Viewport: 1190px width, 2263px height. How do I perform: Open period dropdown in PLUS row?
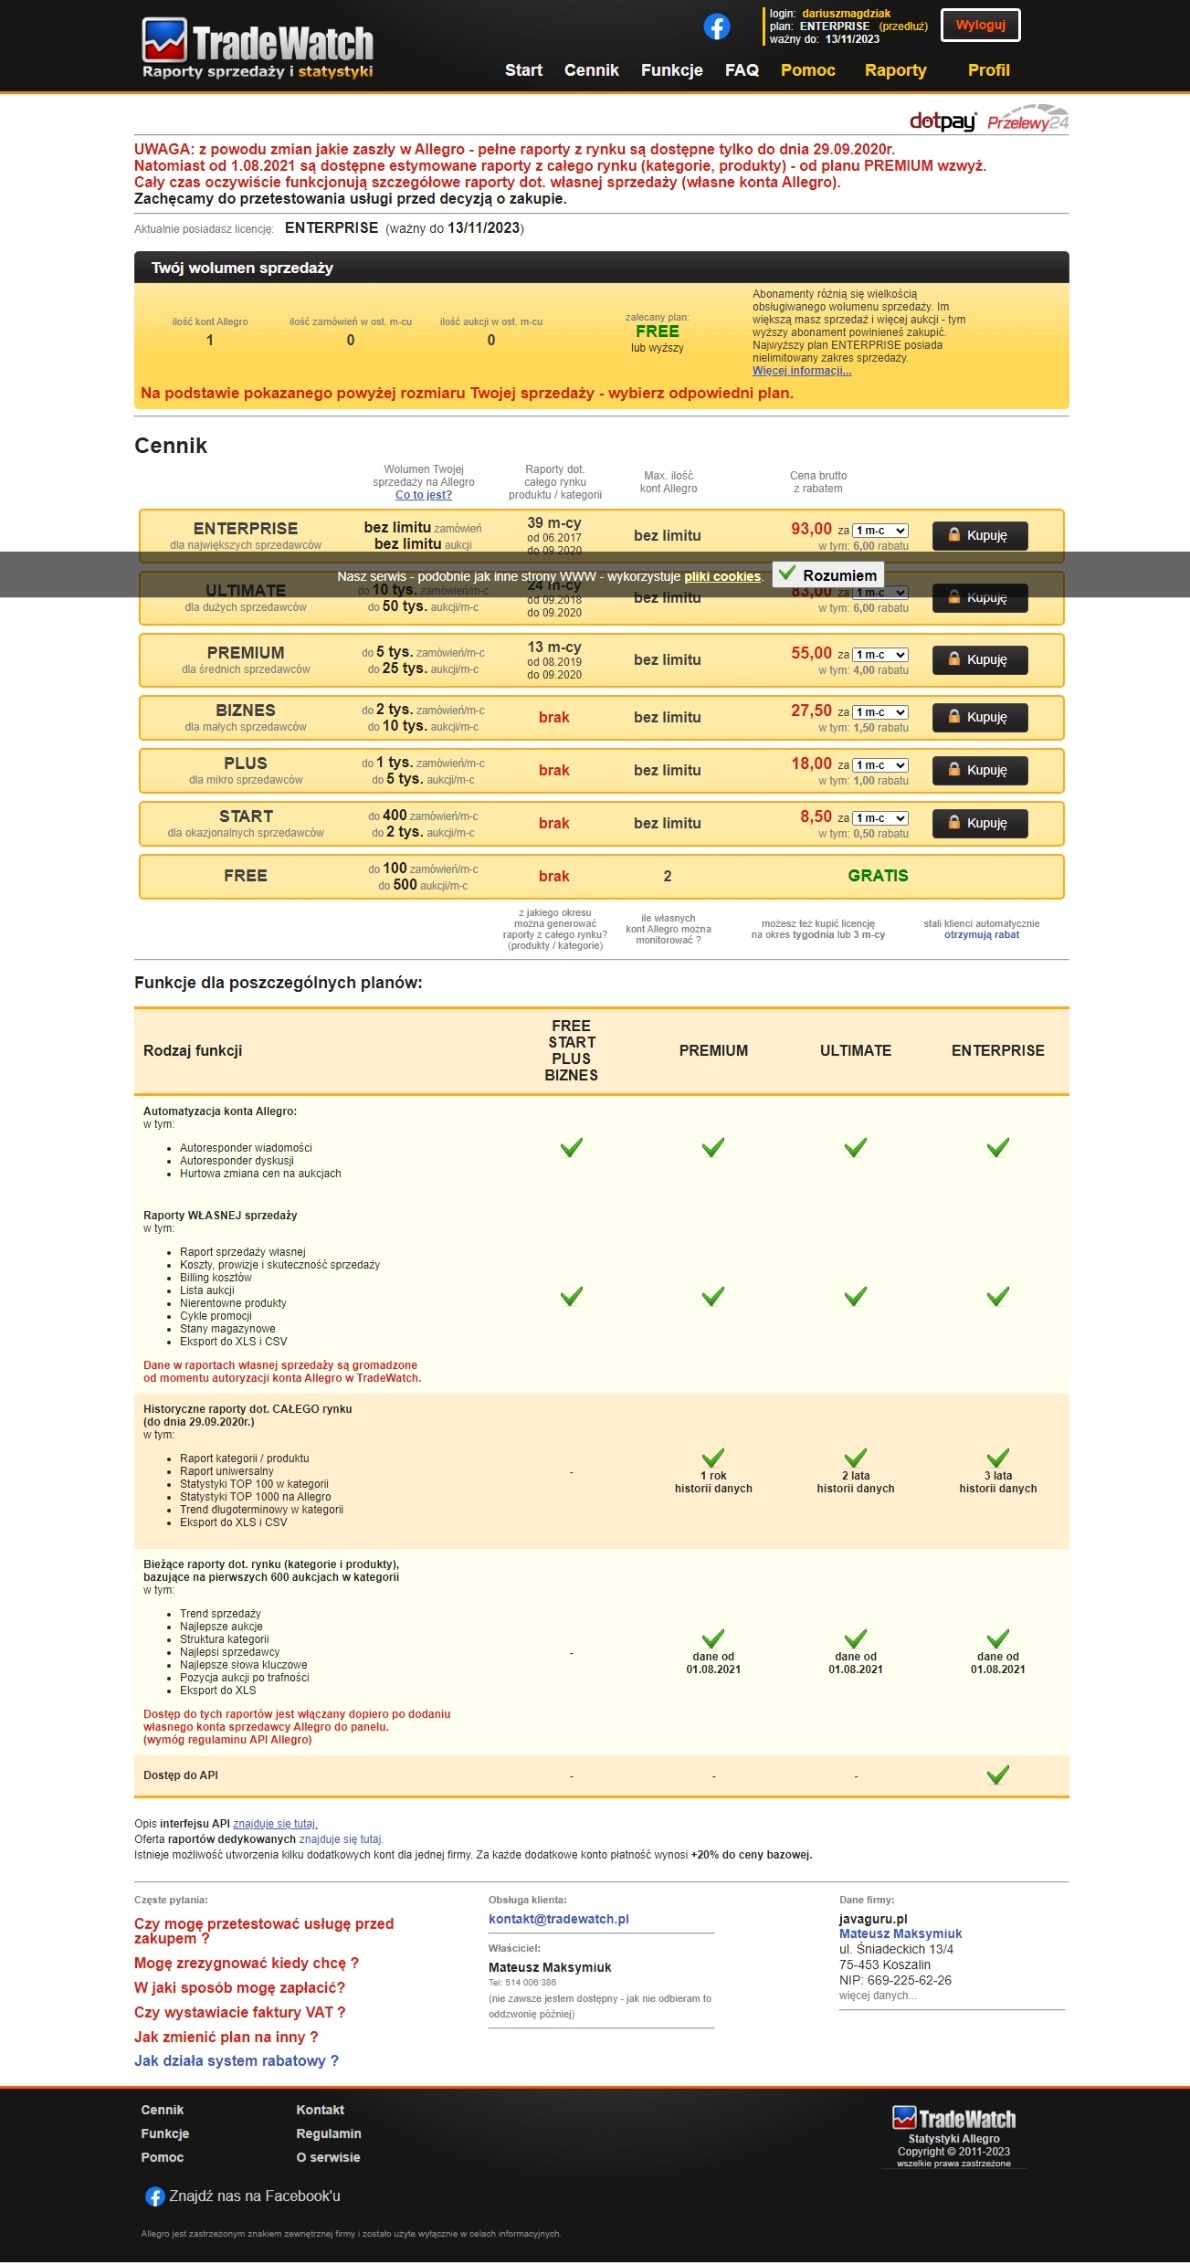click(x=880, y=765)
